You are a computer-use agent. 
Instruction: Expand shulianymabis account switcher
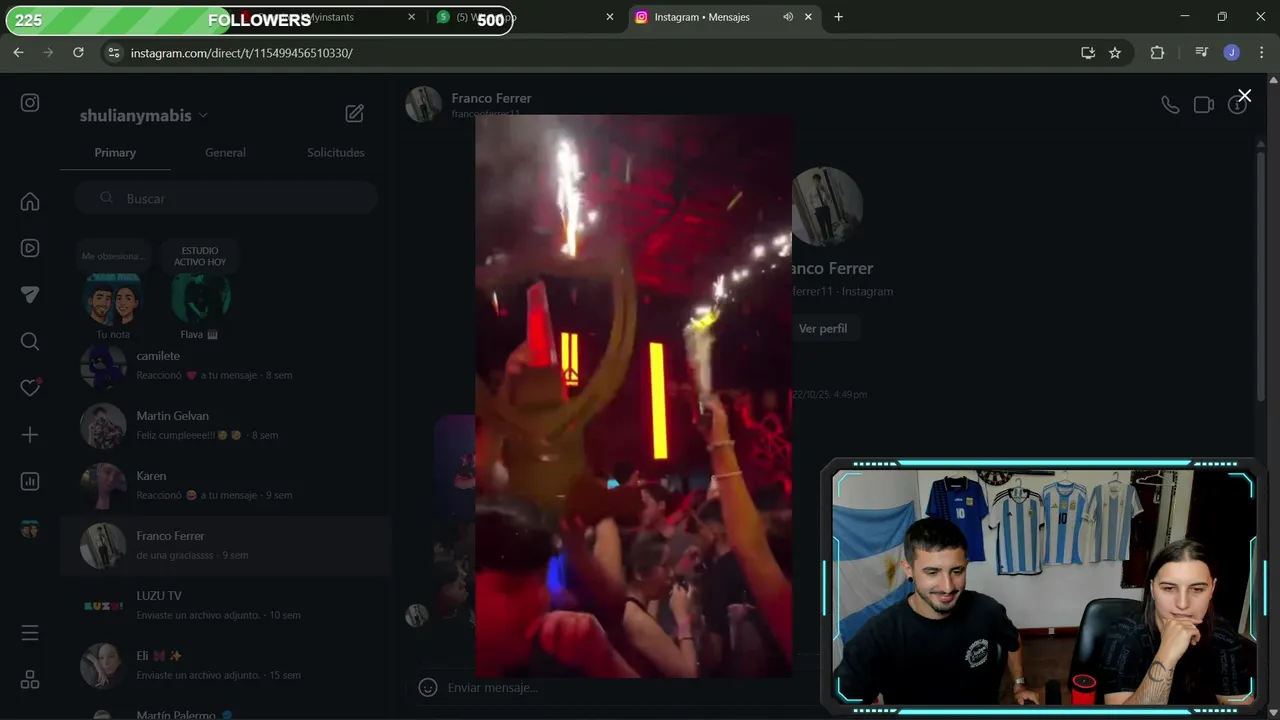tap(144, 115)
